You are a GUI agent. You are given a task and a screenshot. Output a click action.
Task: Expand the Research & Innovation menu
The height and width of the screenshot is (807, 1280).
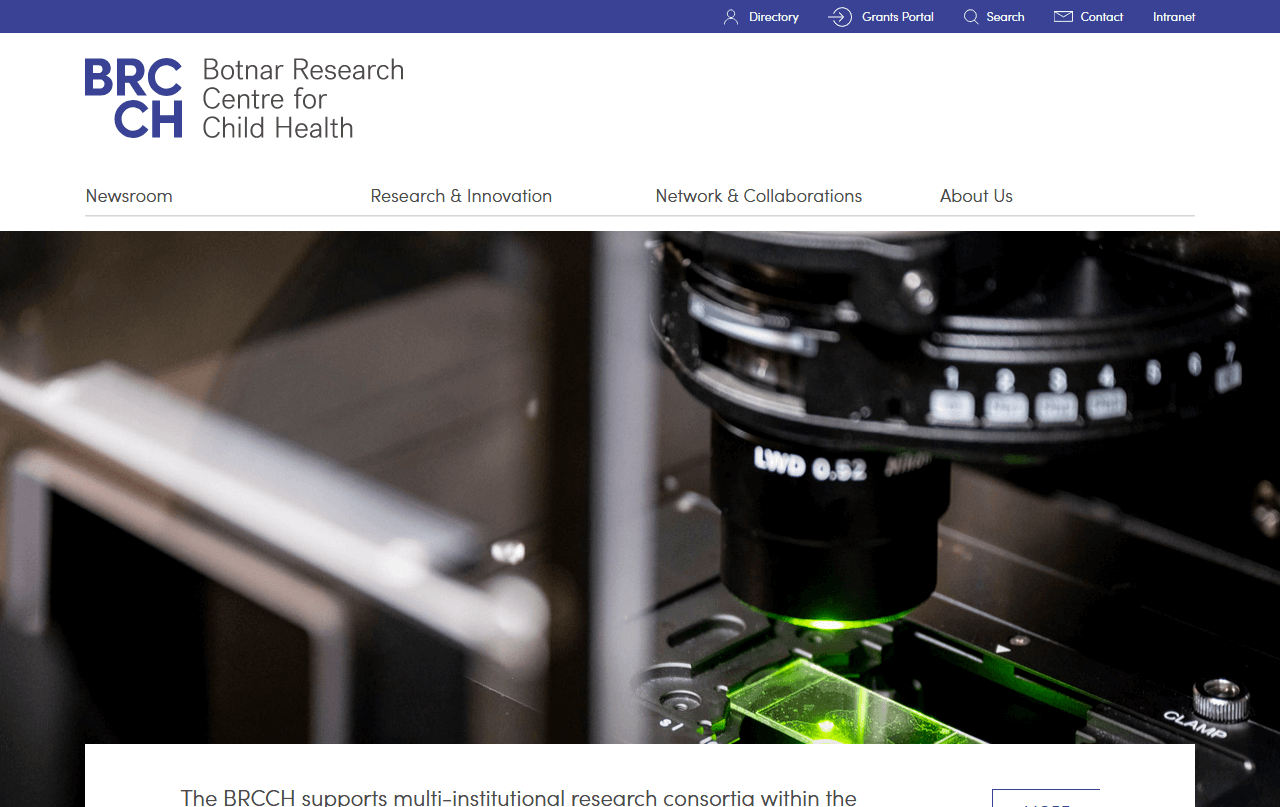click(461, 196)
